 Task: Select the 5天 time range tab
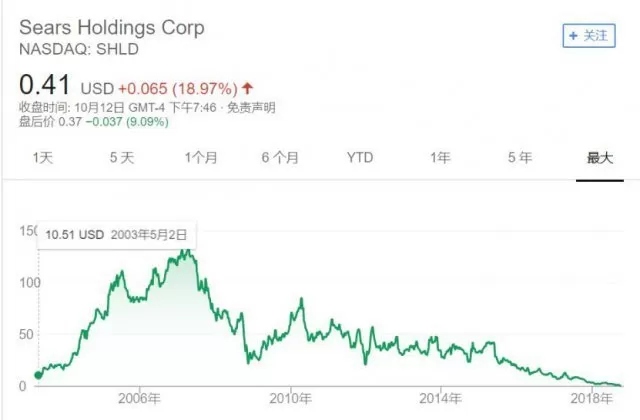click(122, 158)
